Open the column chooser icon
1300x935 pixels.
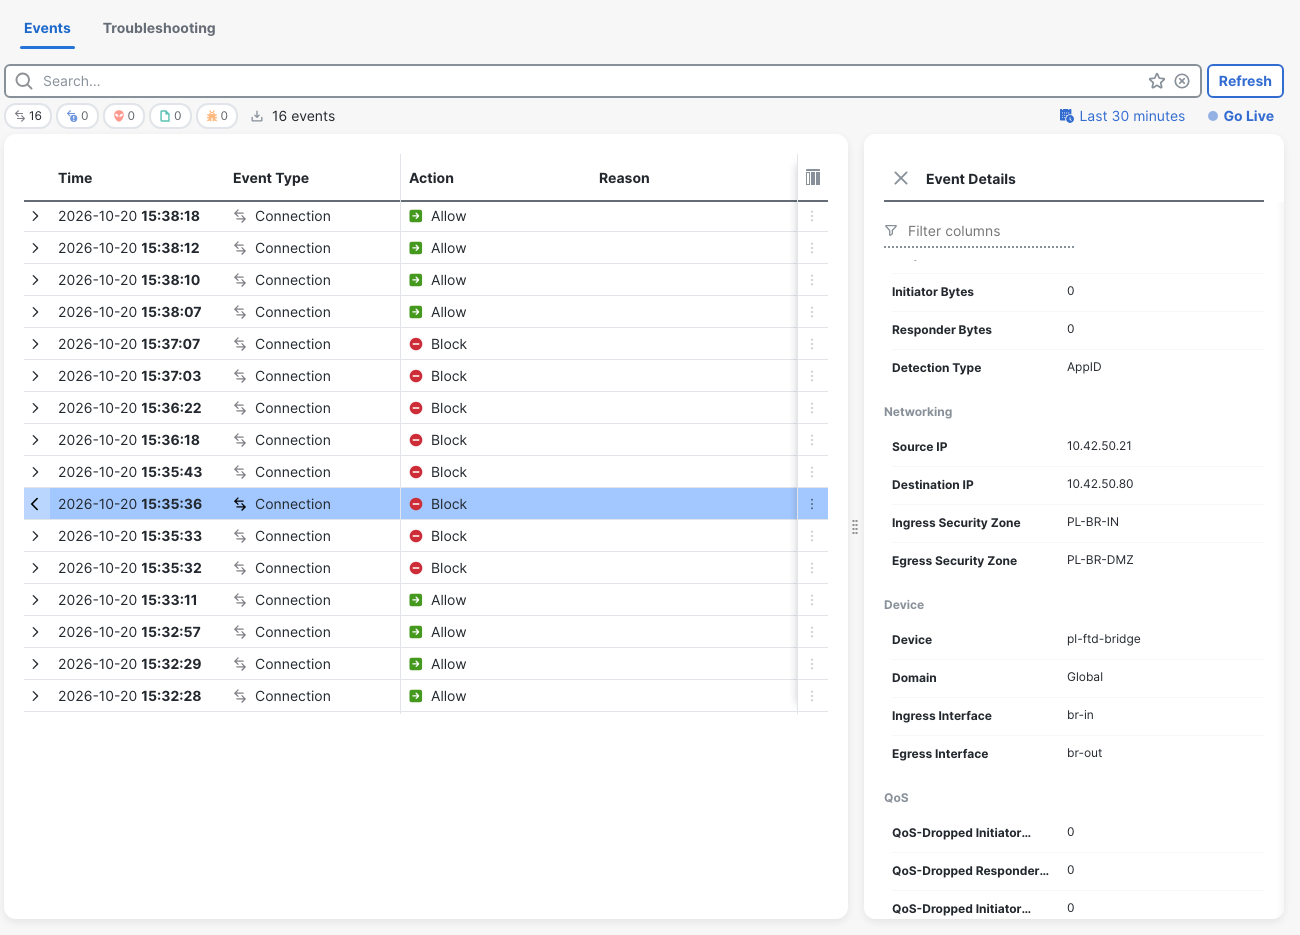pyautogui.click(x=813, y=177)
